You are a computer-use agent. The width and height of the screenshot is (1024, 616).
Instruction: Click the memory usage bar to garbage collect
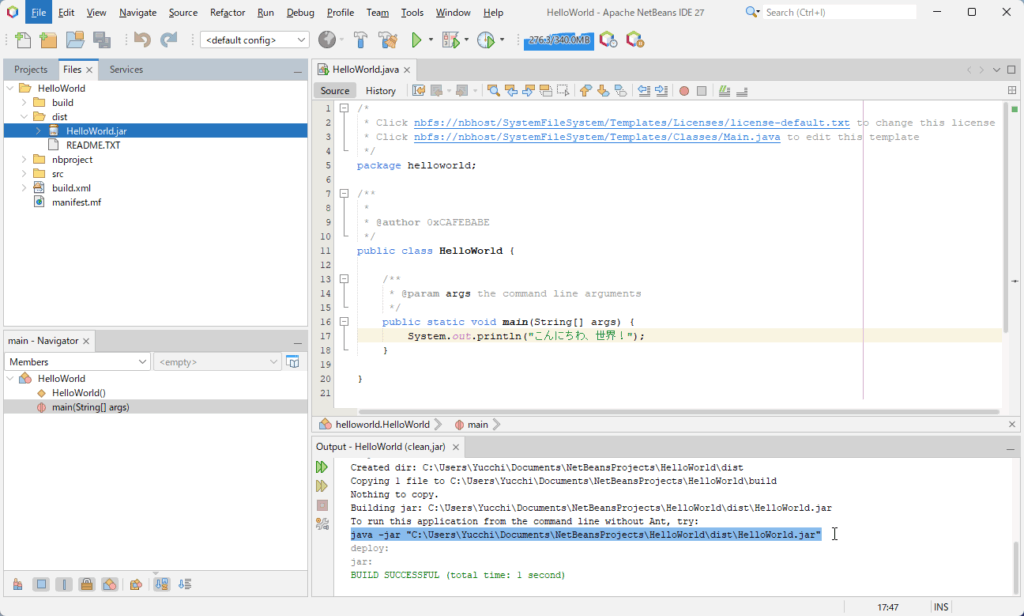pyautogui.click(x=558, y=41)
